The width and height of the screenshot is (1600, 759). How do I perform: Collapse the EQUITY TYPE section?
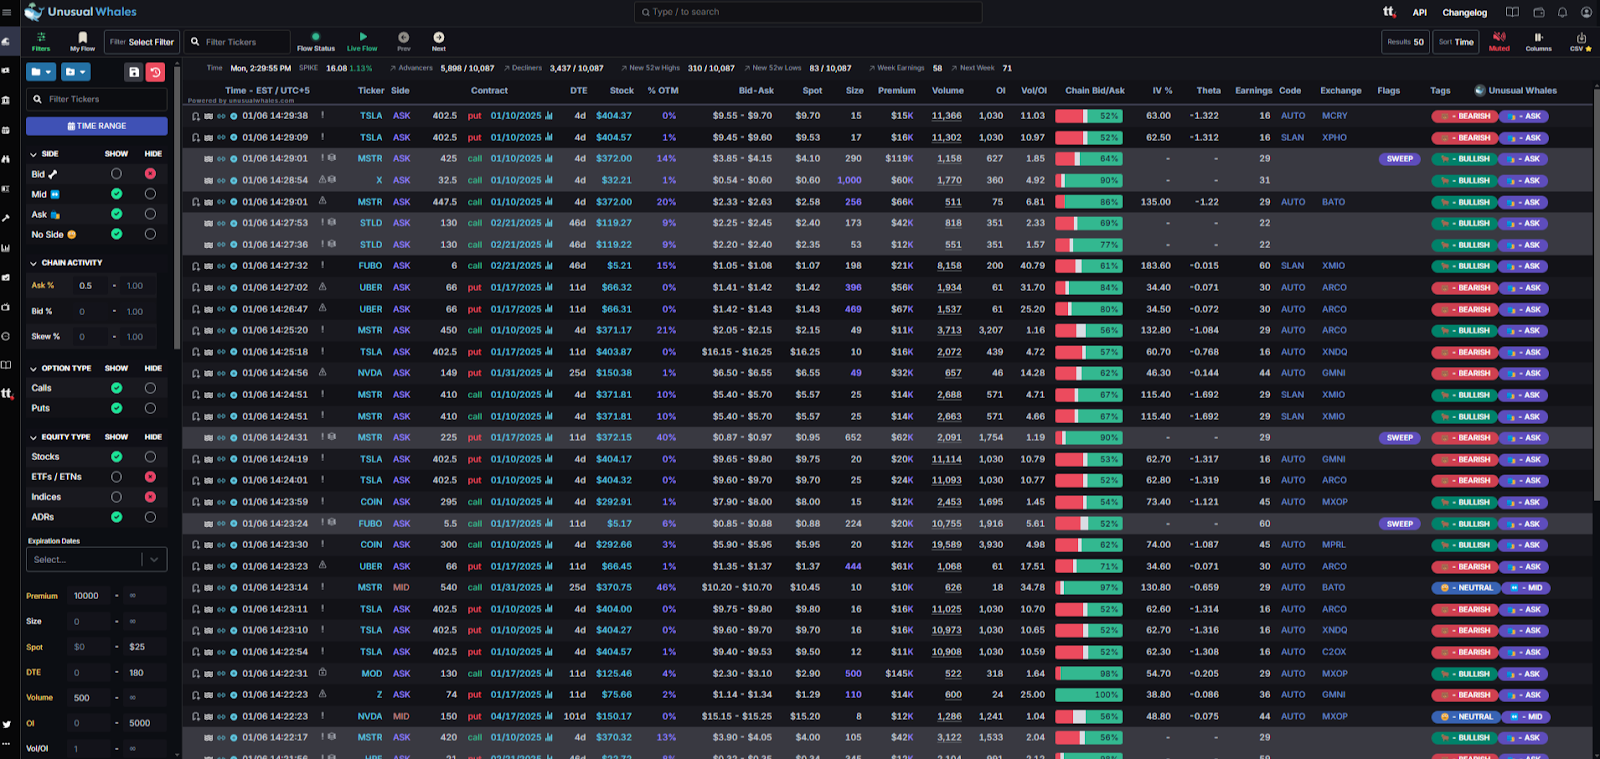(33, 437)
